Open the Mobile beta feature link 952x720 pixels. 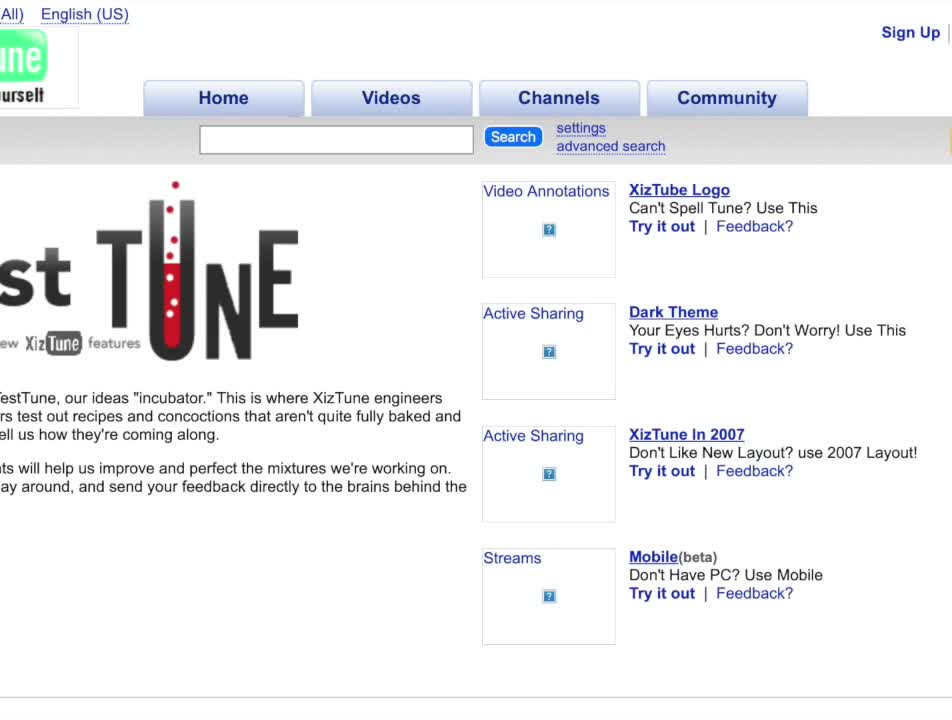654,557
